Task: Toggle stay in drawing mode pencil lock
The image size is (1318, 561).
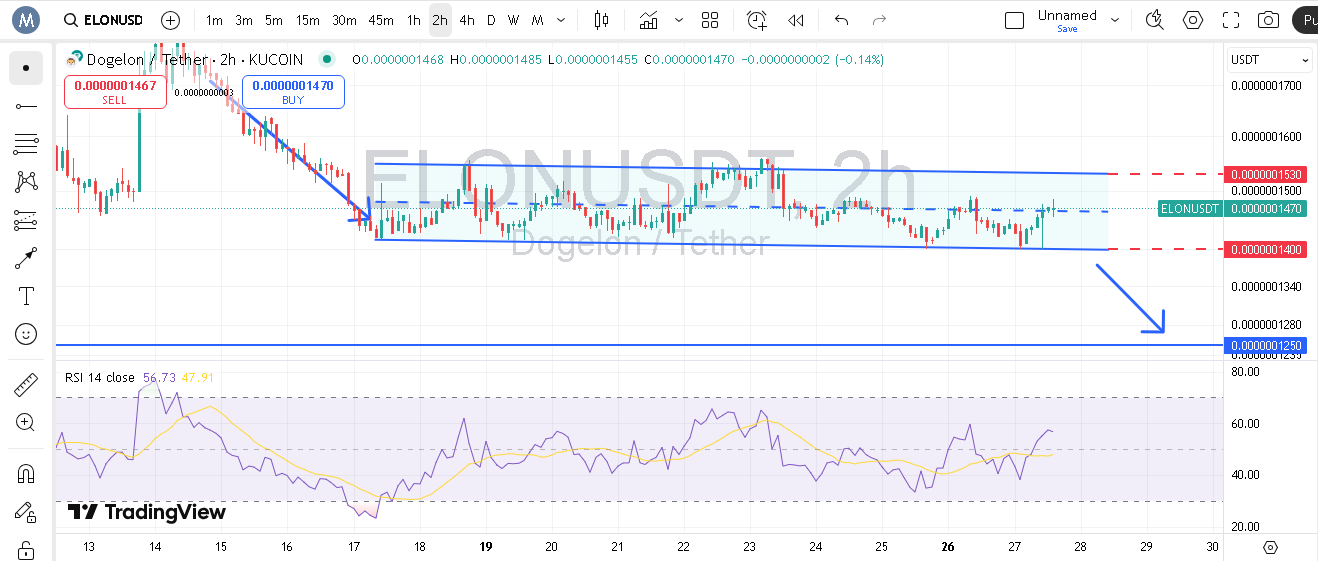Action: [x=26, y=512]
